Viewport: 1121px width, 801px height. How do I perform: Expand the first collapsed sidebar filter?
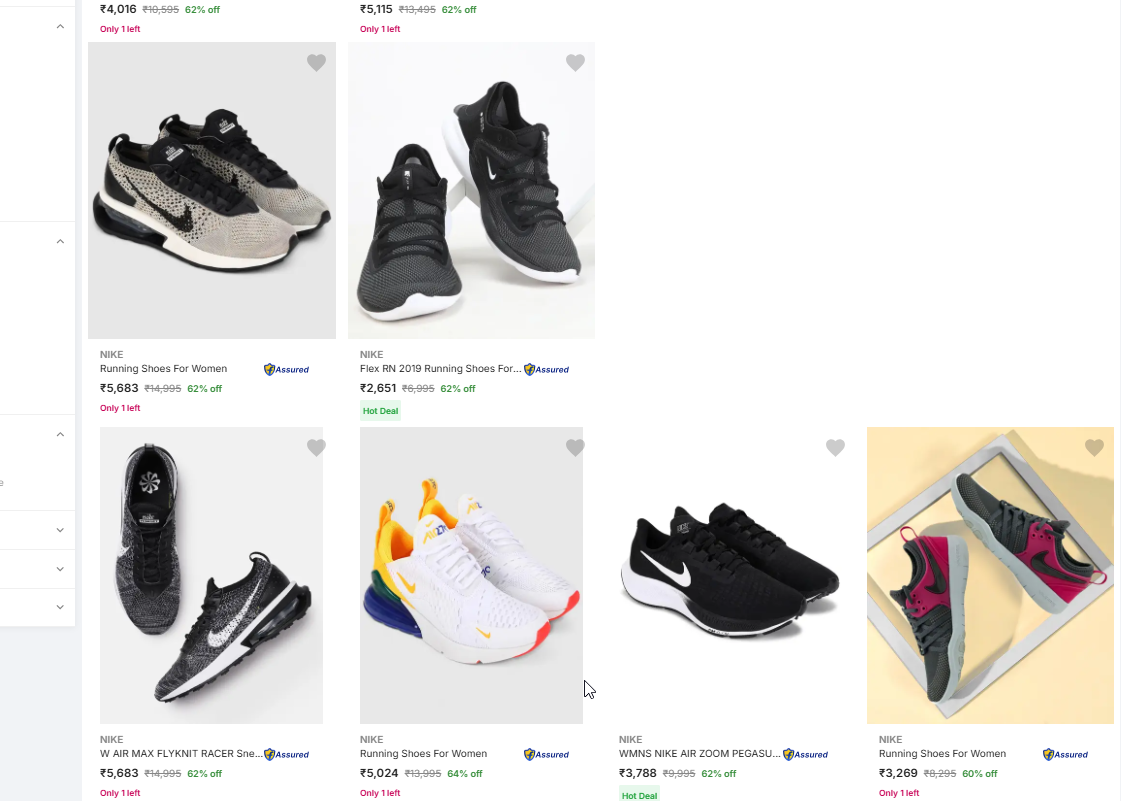click(x=60, y=530)
